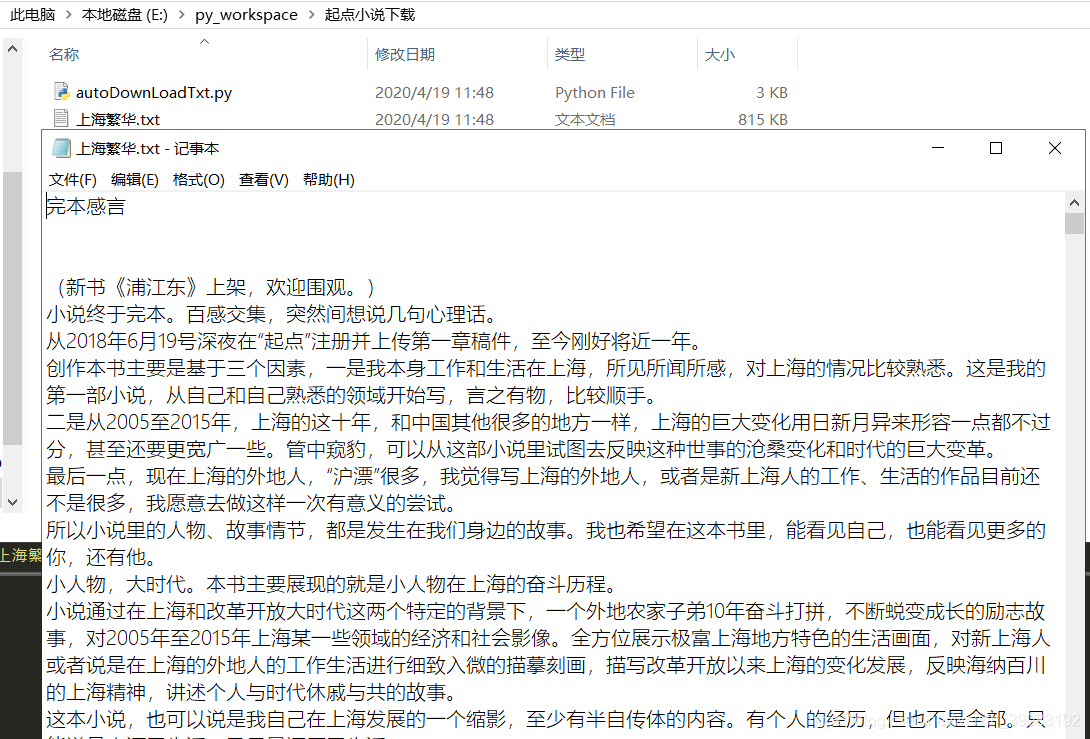
Task: Click 起点小说下载 breadcrumb folder
Action: point(370,15)
